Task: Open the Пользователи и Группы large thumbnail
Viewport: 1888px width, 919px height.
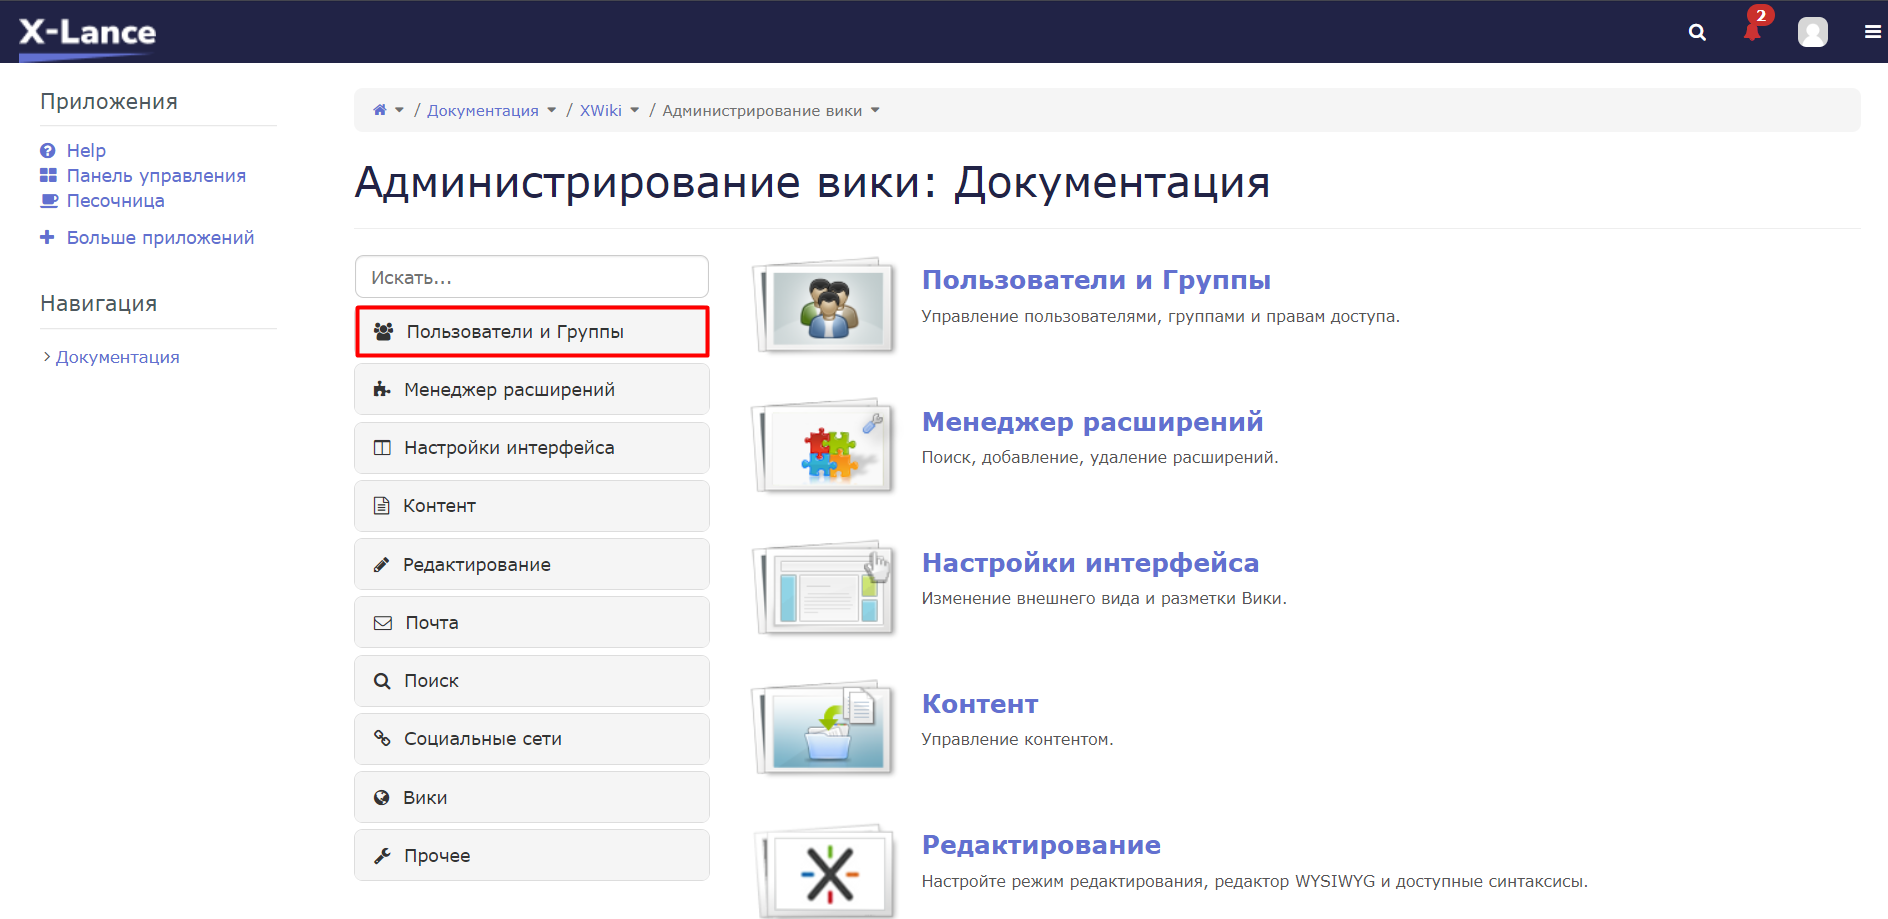Action: (x=824, y=305)
